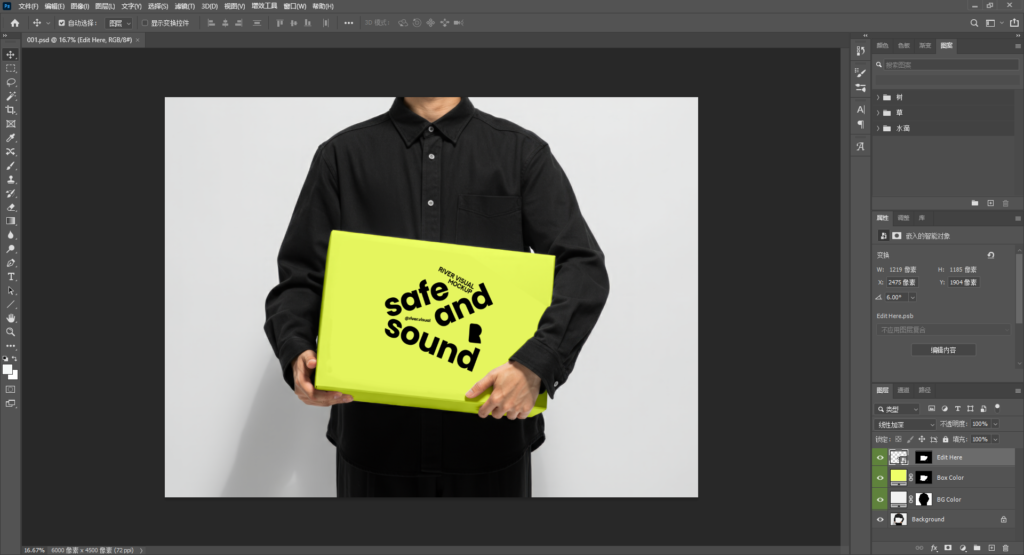
Task: Click the share icon at top right
Action: point(1014,23)
